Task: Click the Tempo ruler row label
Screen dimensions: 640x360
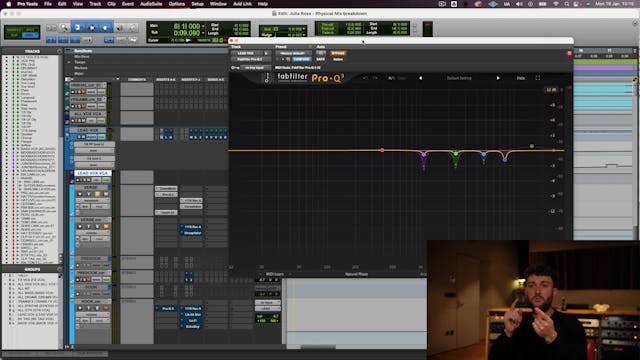Action: coord(80,62)
